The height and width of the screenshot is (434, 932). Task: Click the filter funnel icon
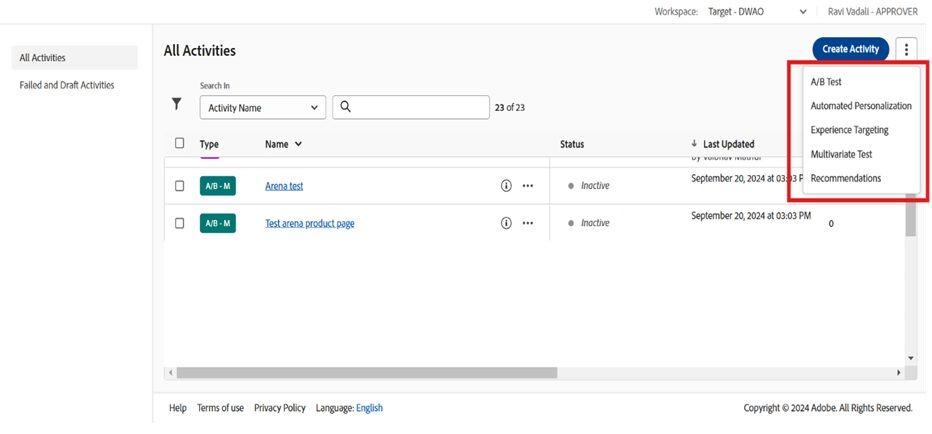177,103
